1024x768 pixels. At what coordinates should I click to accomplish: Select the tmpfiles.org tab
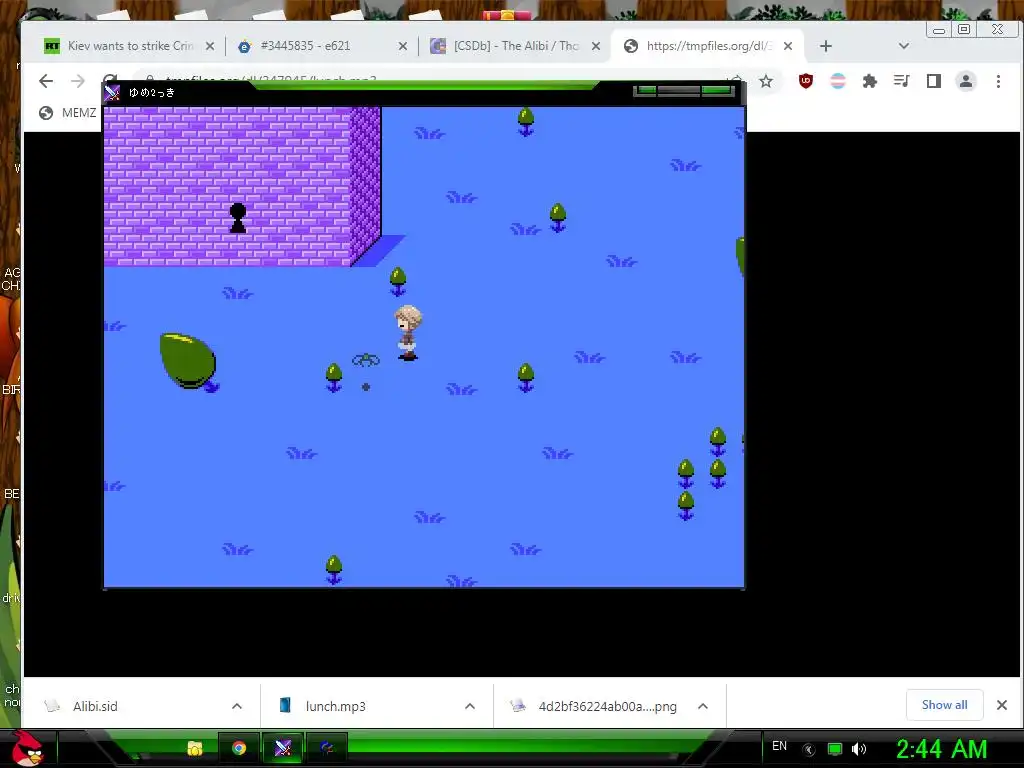pyautogui.click(x=709, y=46)
